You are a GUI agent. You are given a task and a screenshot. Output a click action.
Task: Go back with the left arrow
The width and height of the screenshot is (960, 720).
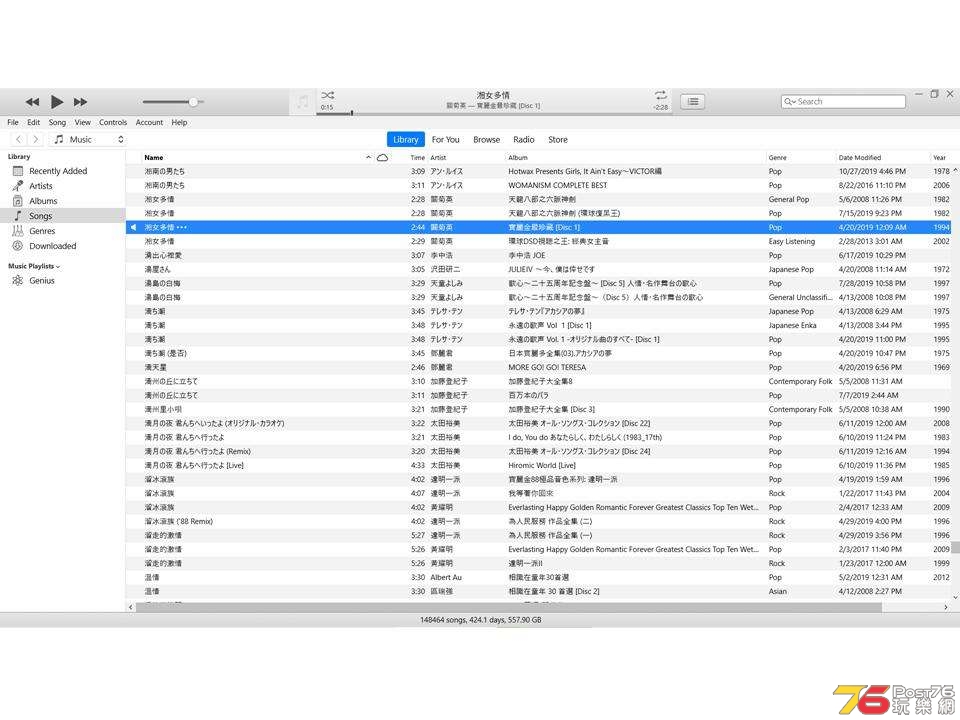pos(18,140)
